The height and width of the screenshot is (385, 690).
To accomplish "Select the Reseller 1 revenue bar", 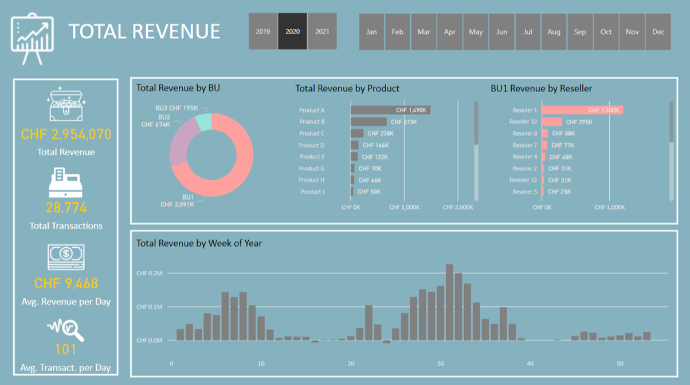I will (582, 110).
